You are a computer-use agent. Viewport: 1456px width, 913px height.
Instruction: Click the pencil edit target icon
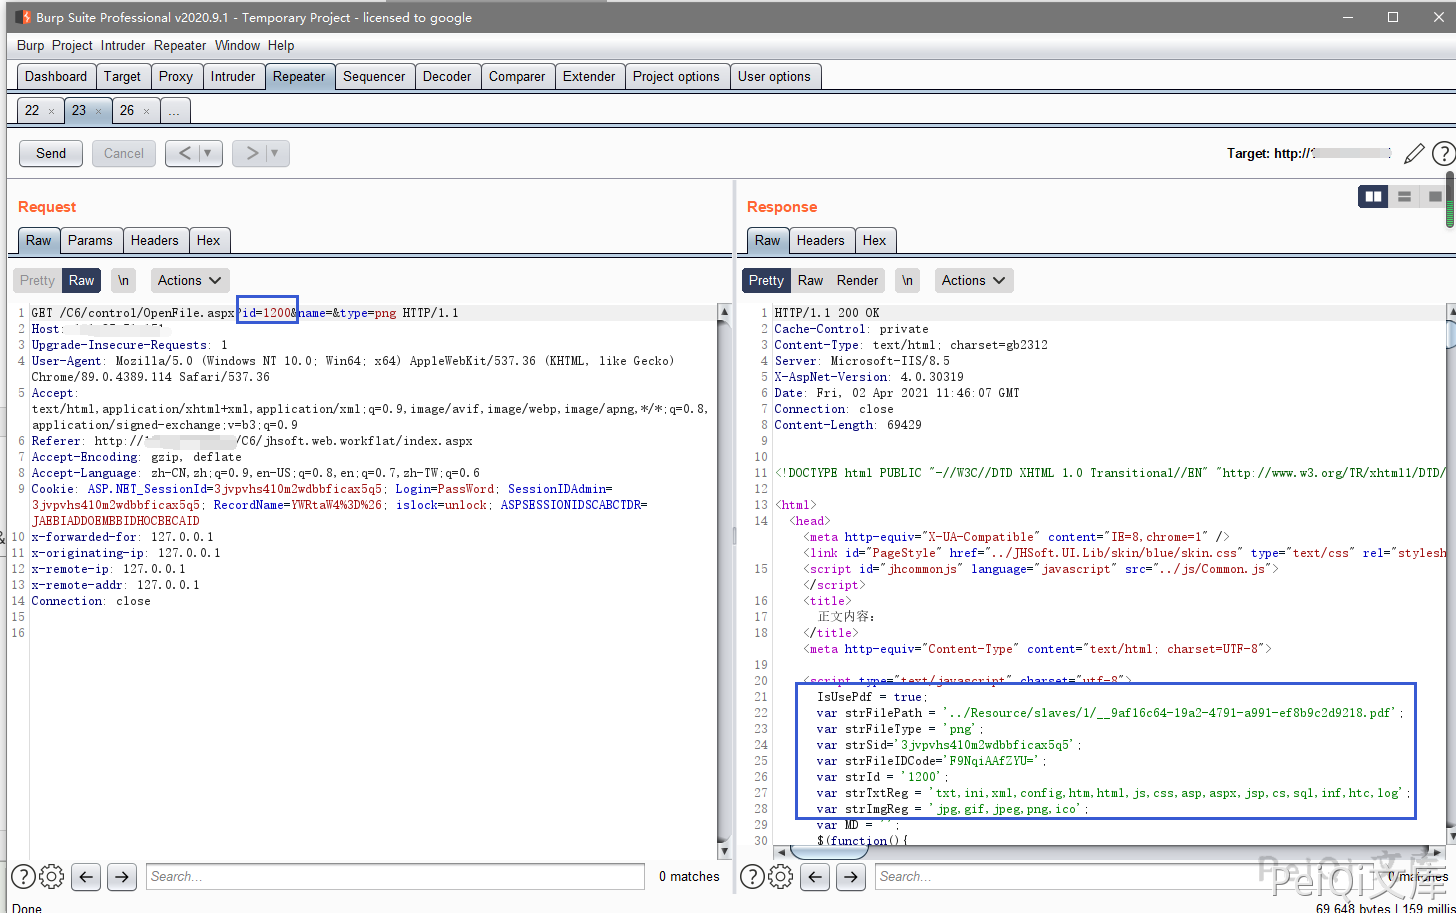point(1413,154)
